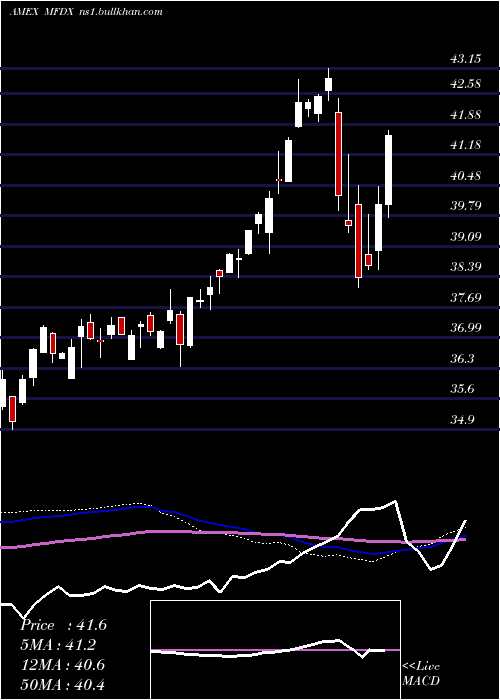Viewport: 500px width, 700px height.
Task: Click the 34.9 price level label
Action: pos(462,420)
